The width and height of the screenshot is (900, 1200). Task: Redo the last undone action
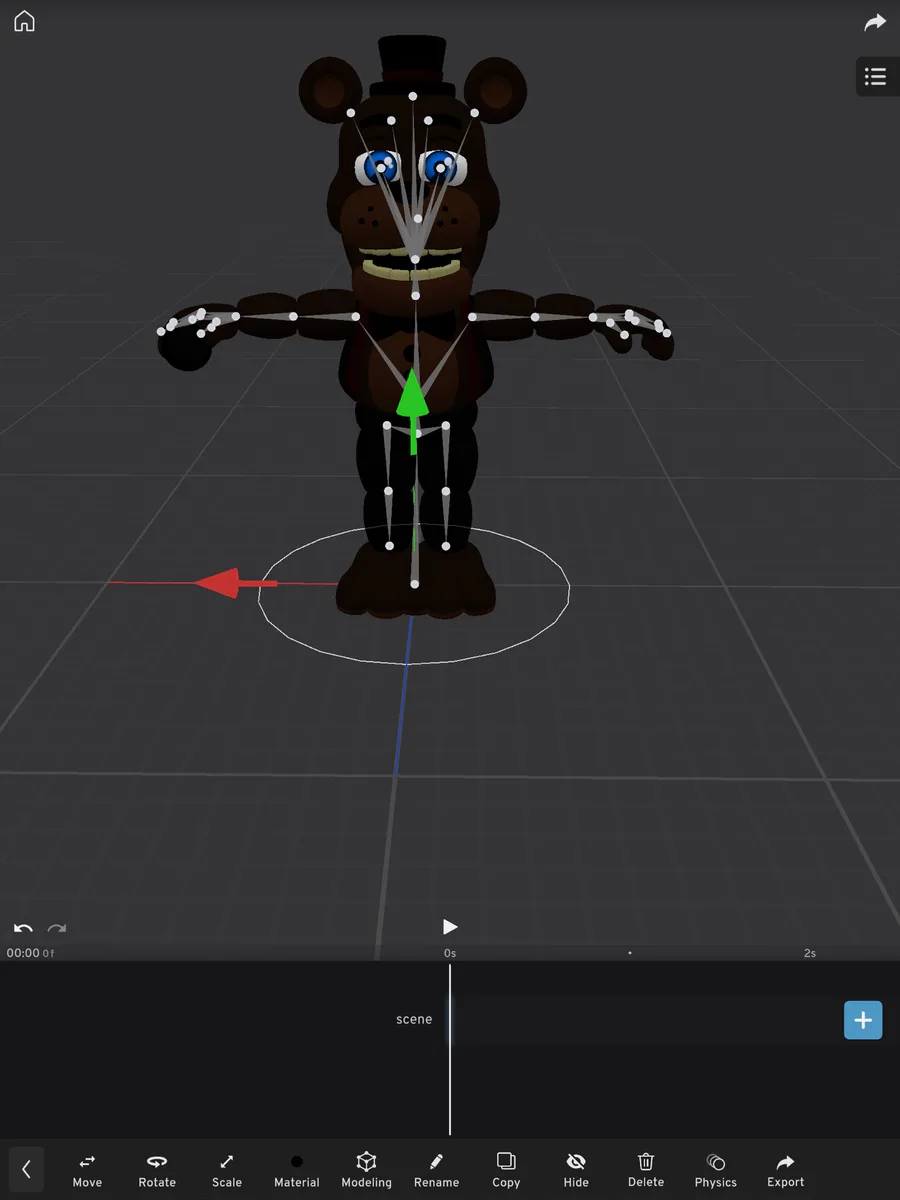pos(57,929)
